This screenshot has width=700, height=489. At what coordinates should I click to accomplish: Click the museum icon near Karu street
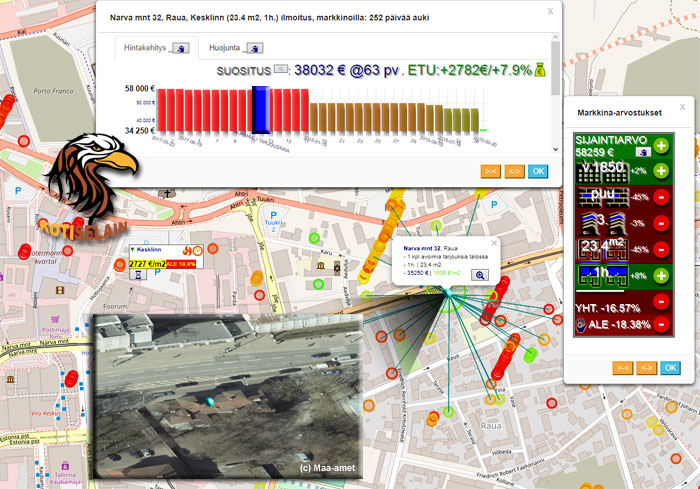coord(321,266)
